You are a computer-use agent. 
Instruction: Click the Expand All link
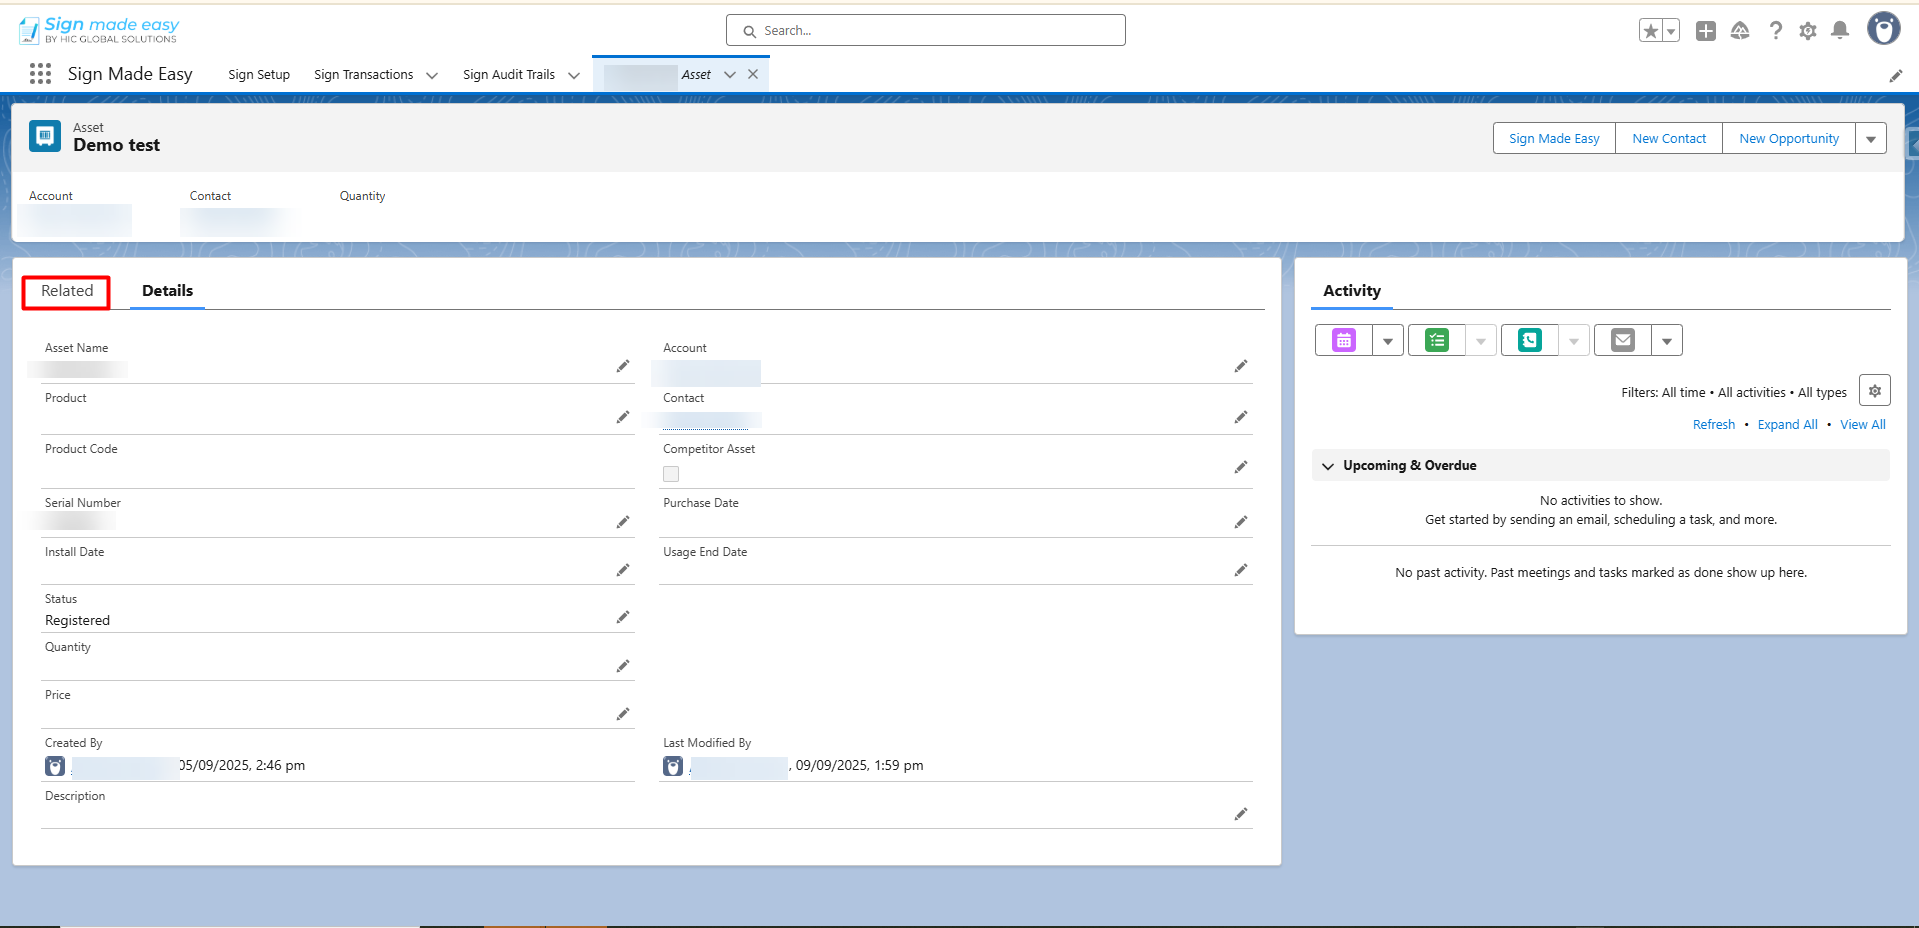point(1787,425)
